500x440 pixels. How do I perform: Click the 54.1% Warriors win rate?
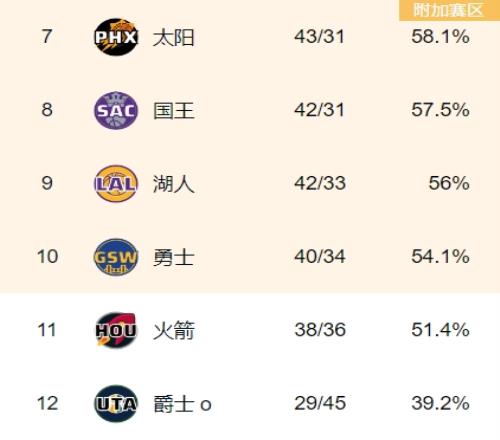tap(440, 257)
